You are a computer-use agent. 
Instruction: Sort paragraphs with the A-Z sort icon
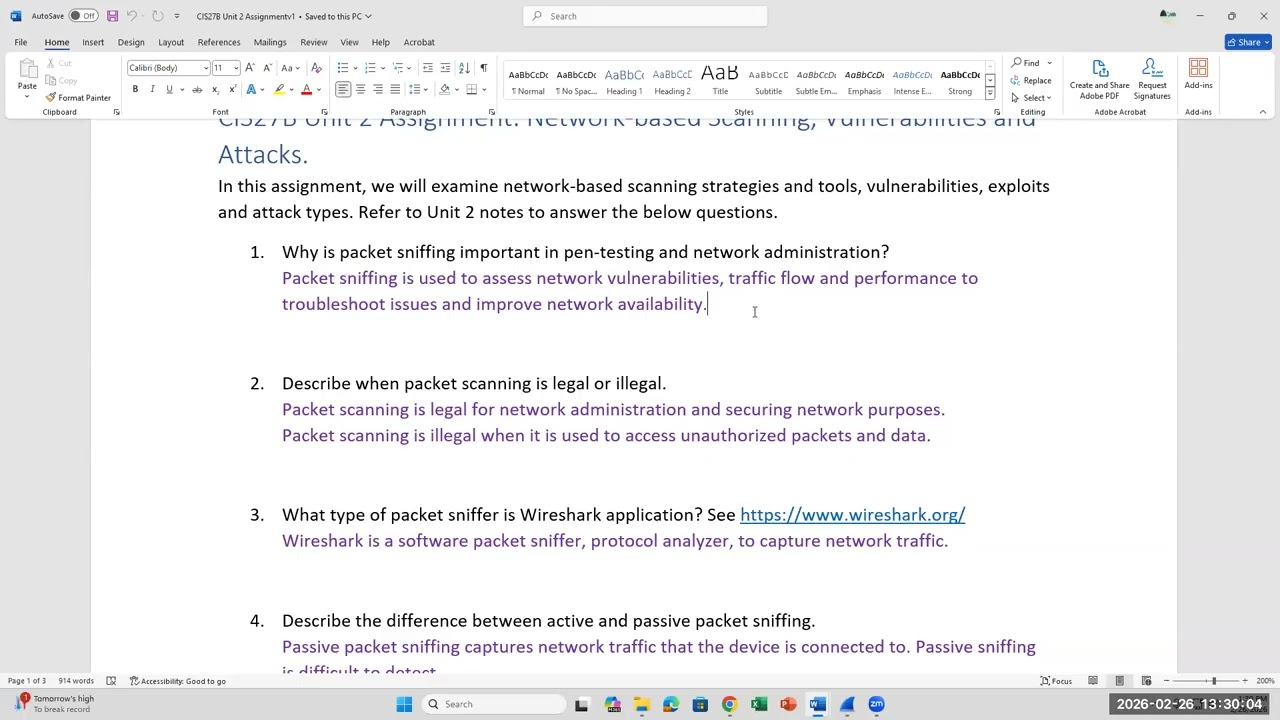pyautogui.click(x=464, y=68)
